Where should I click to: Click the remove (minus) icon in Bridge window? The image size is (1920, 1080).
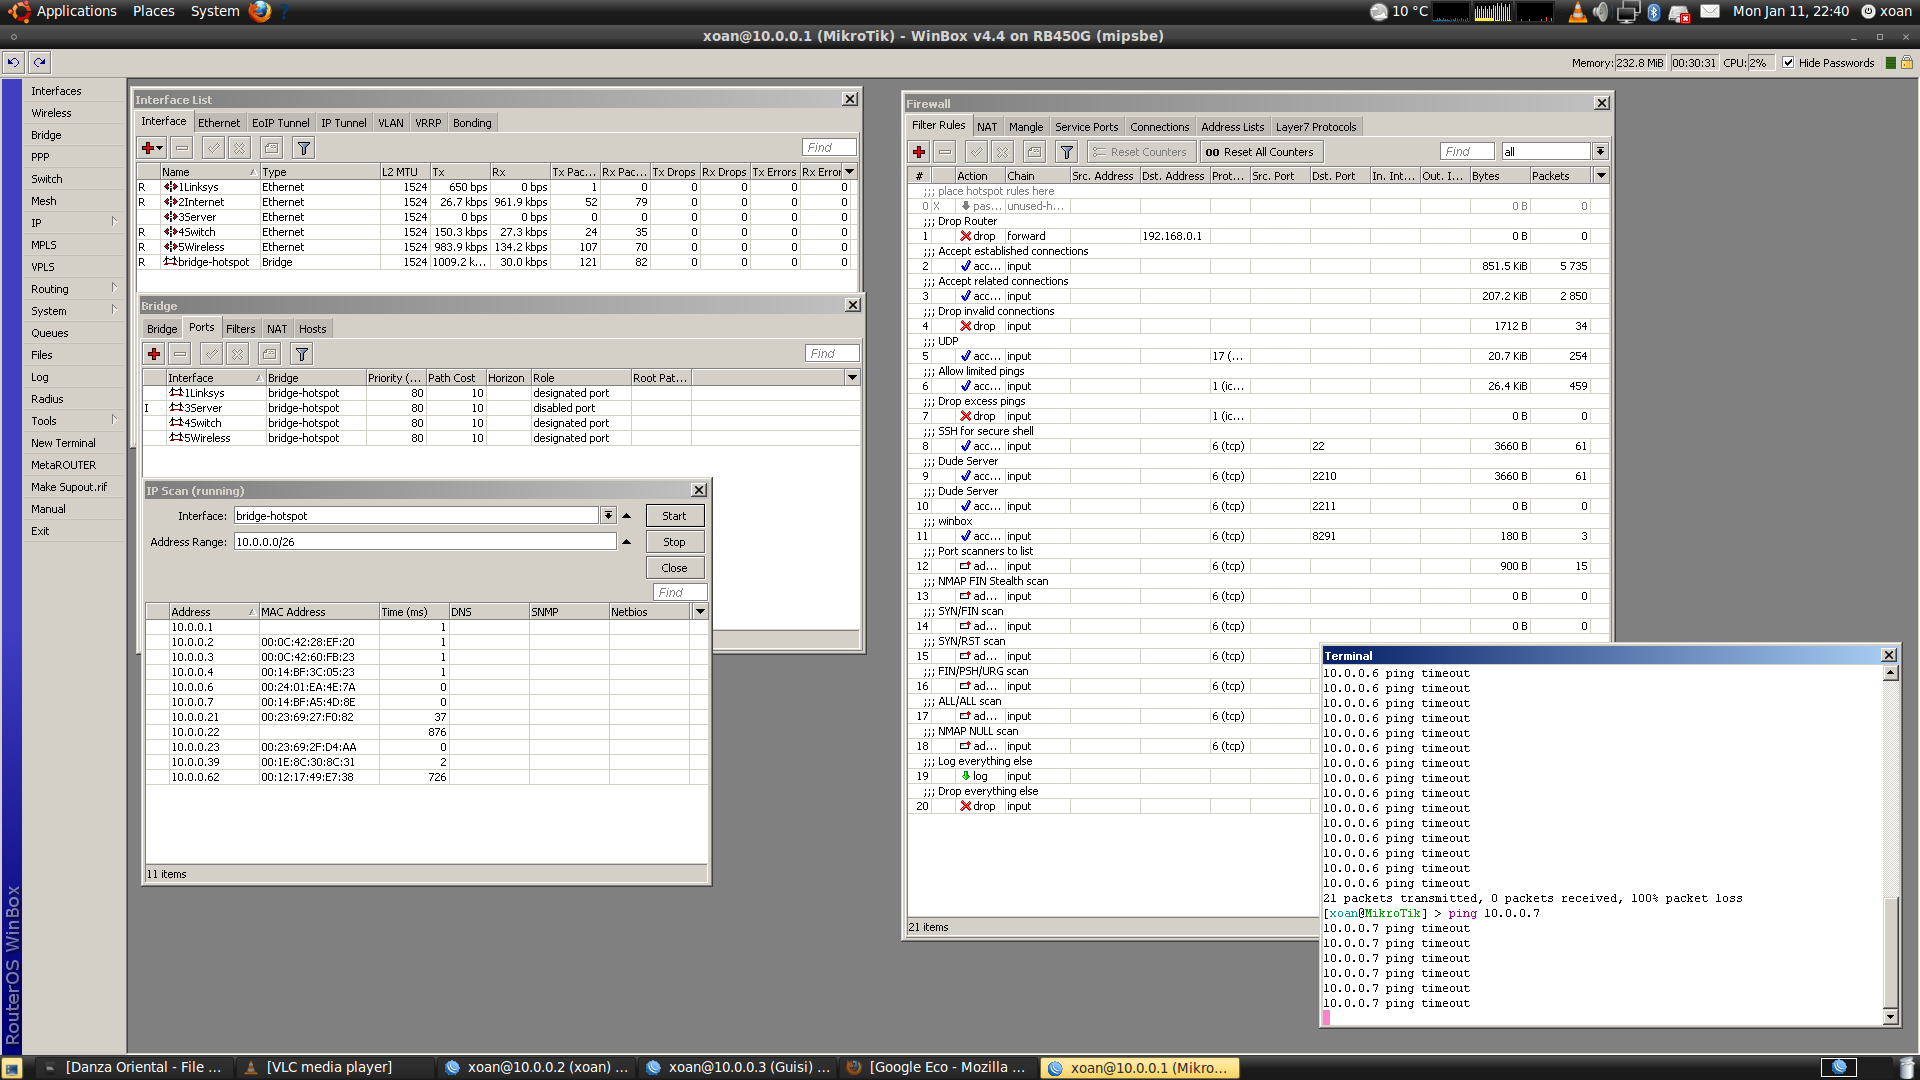click(180, 354)
